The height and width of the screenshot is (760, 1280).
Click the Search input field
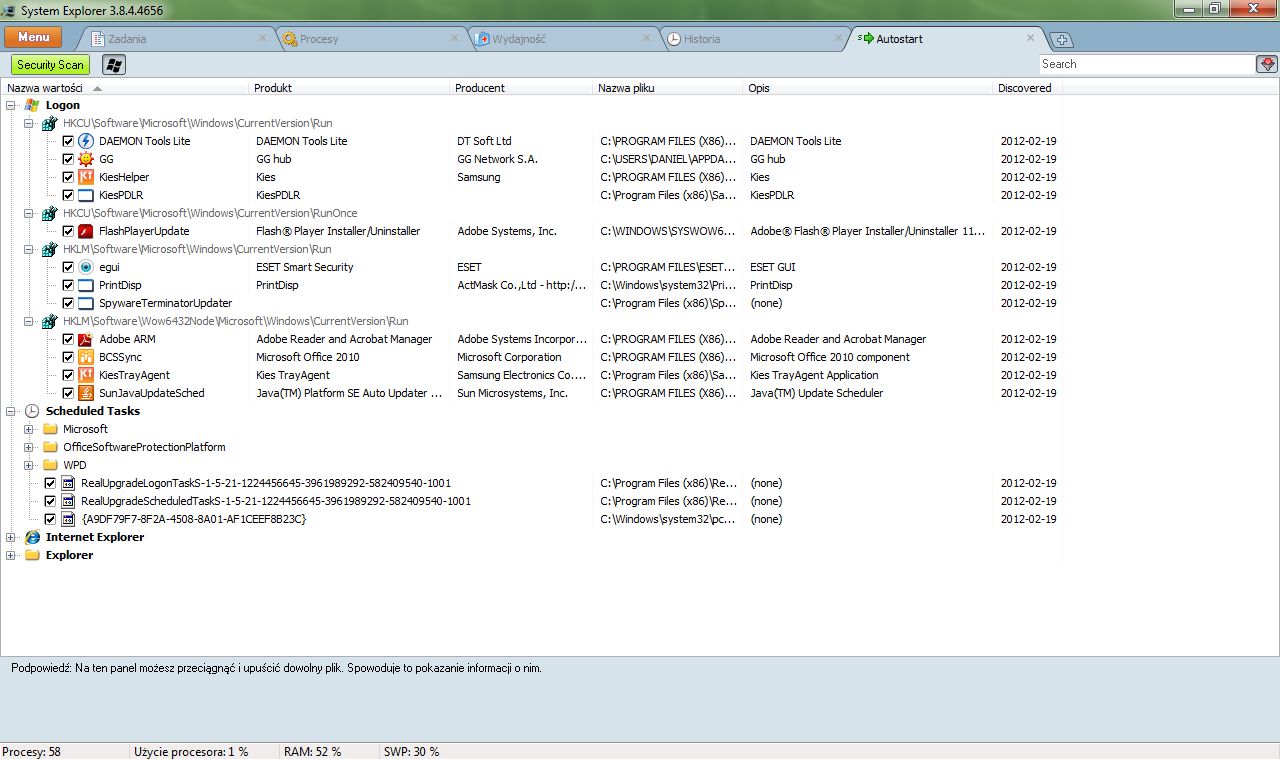pyautogui.click(x=1147, y=64)
